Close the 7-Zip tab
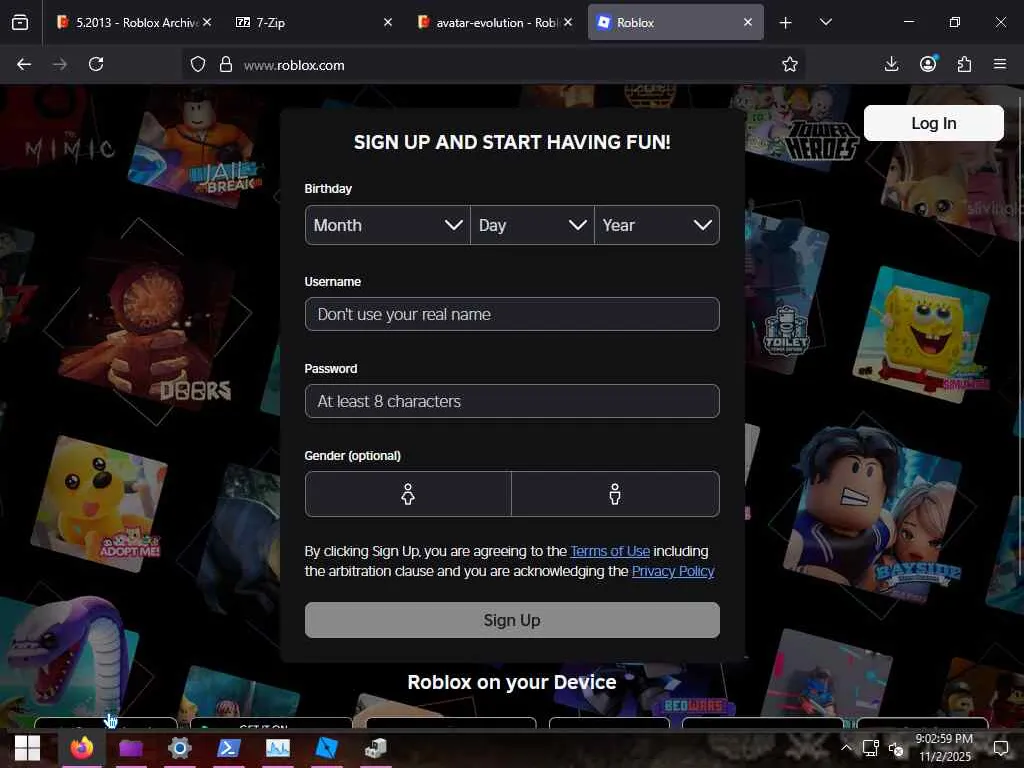The height and width of the screenshot is (768, 1024). [x=388, y=22]
